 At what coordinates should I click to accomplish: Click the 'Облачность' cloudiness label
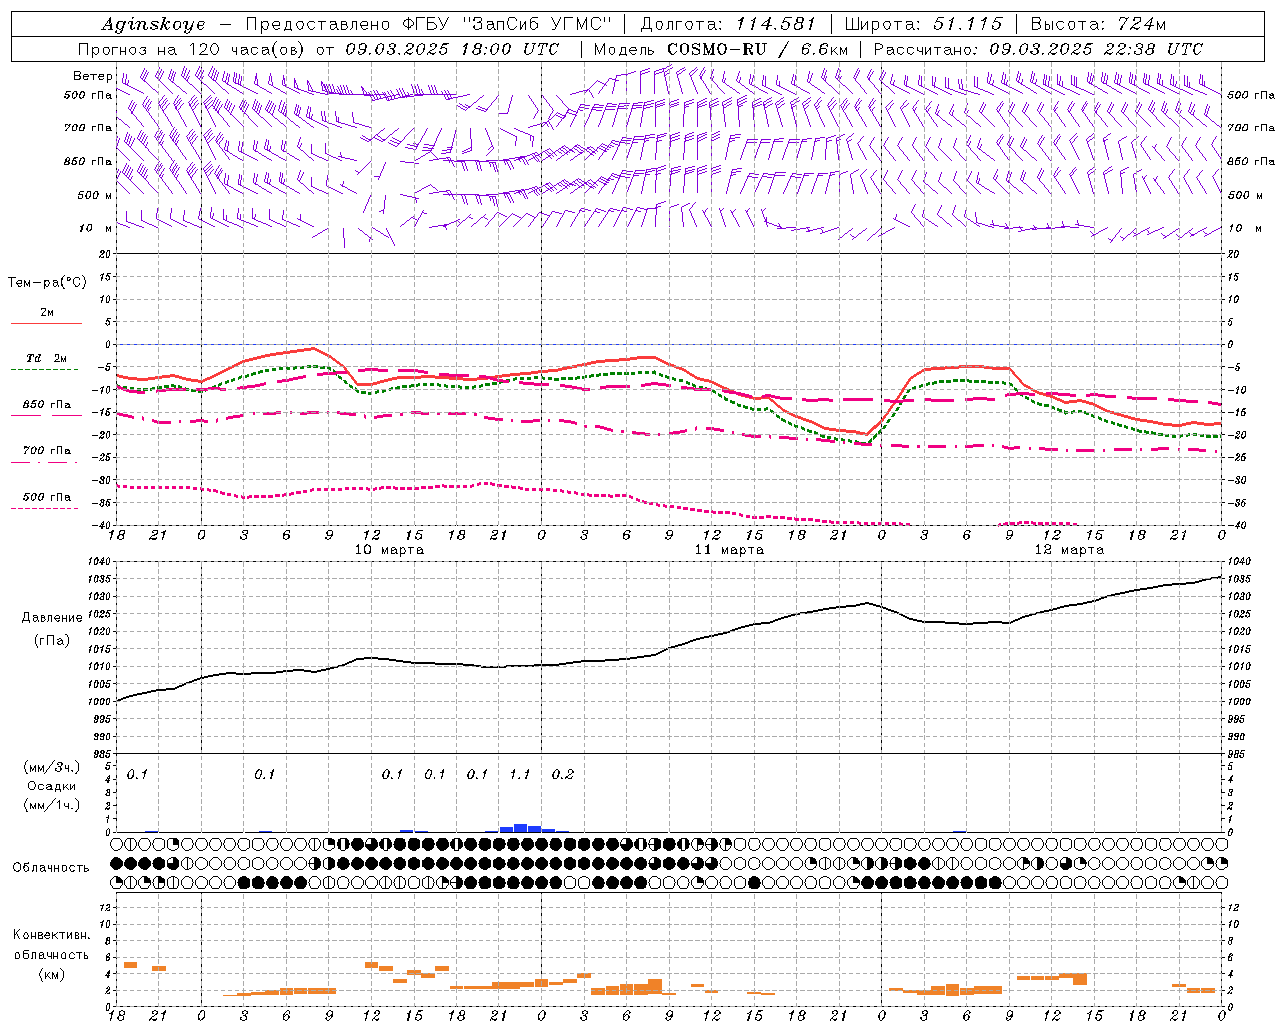(x=51, y=868)
